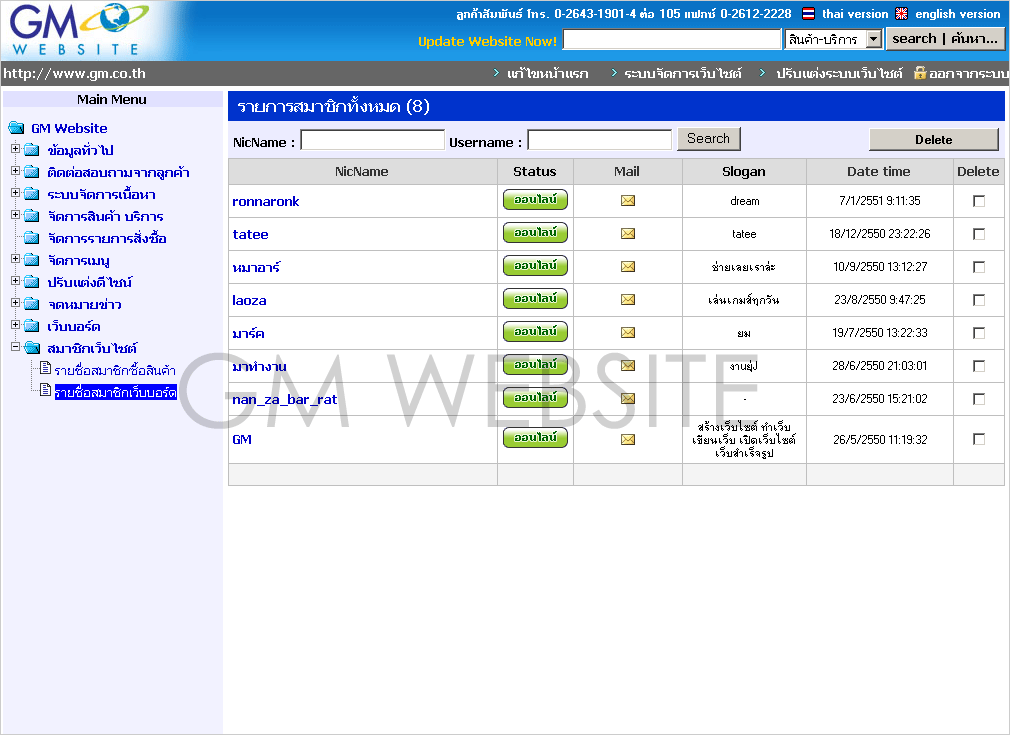Screen dimensions: 1010x735
Task: Open mail icon for ronnaronk
Action: coord(627,201)
